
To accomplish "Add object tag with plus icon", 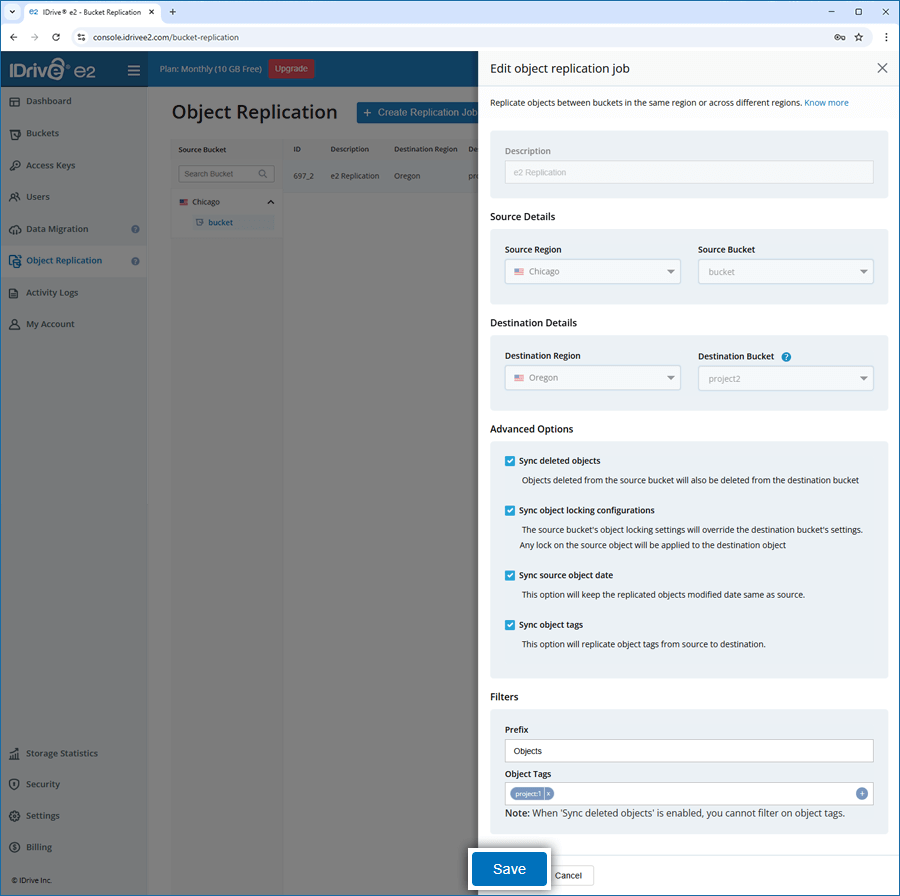I will coord(862,794).
